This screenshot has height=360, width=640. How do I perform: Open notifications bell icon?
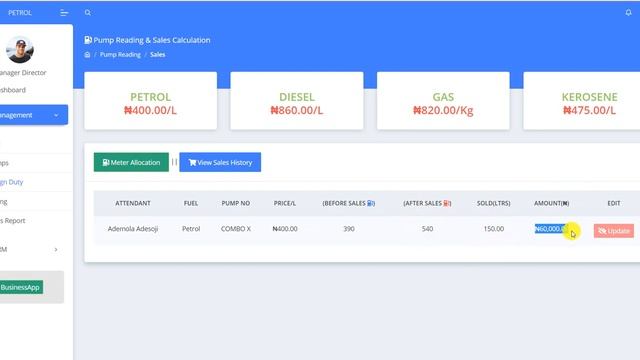click(629, 13)
